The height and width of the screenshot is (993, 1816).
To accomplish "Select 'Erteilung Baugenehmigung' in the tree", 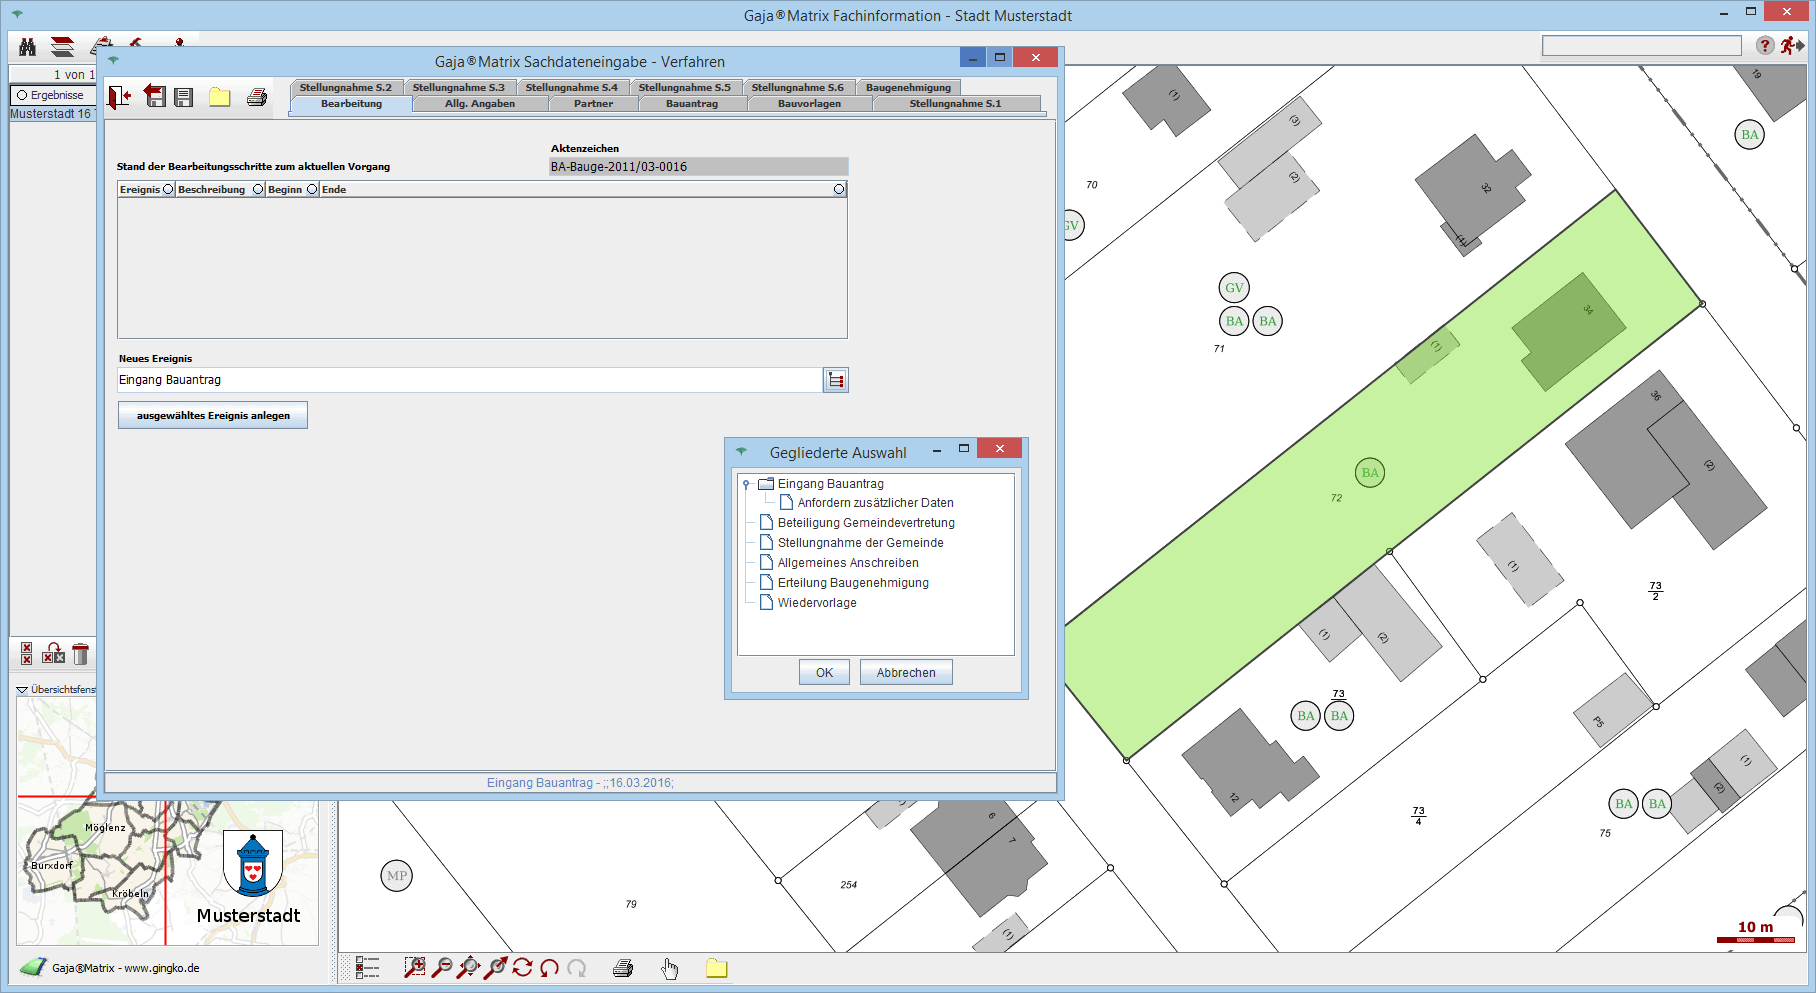I will tap(853, 583).
